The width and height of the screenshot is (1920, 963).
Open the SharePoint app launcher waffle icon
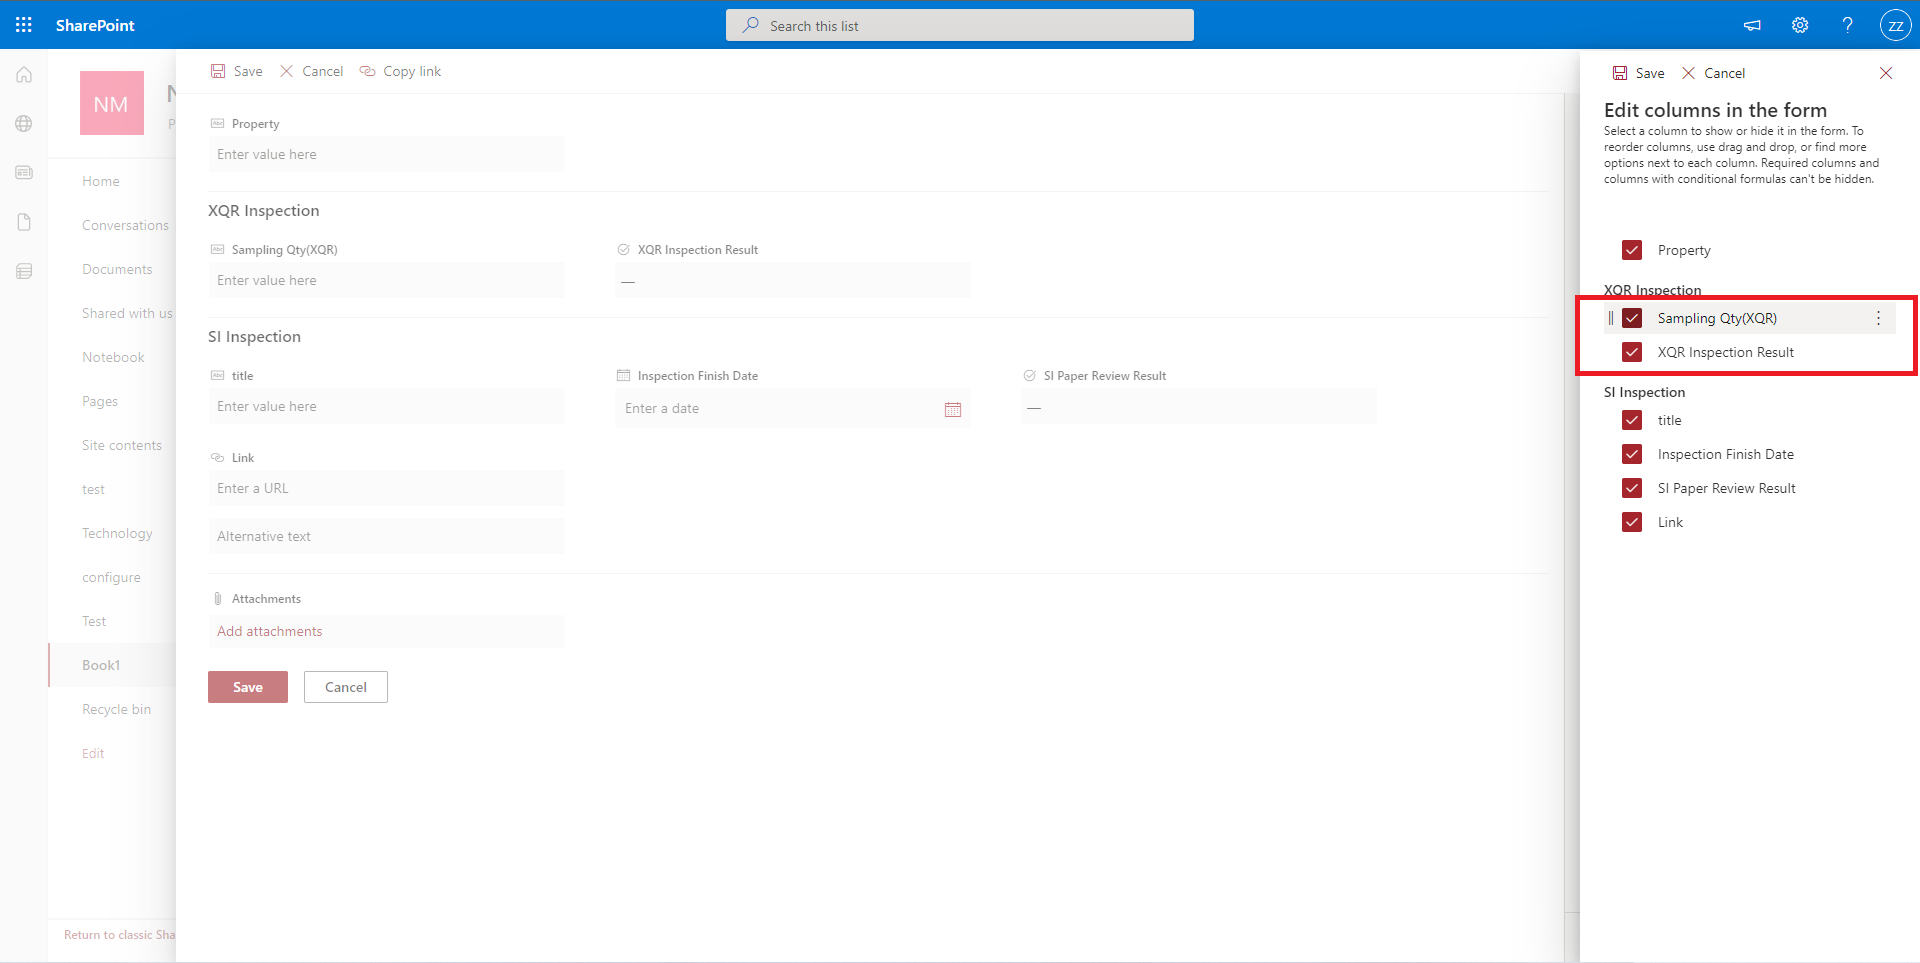23,25
